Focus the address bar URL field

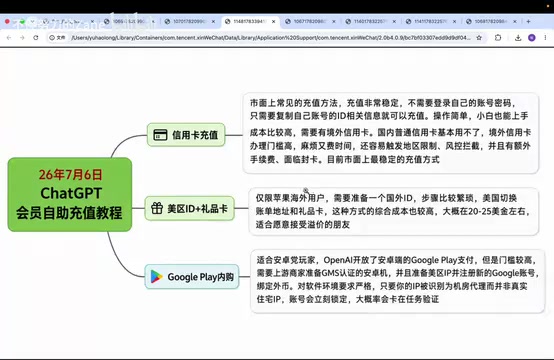[x=270, y=37]
